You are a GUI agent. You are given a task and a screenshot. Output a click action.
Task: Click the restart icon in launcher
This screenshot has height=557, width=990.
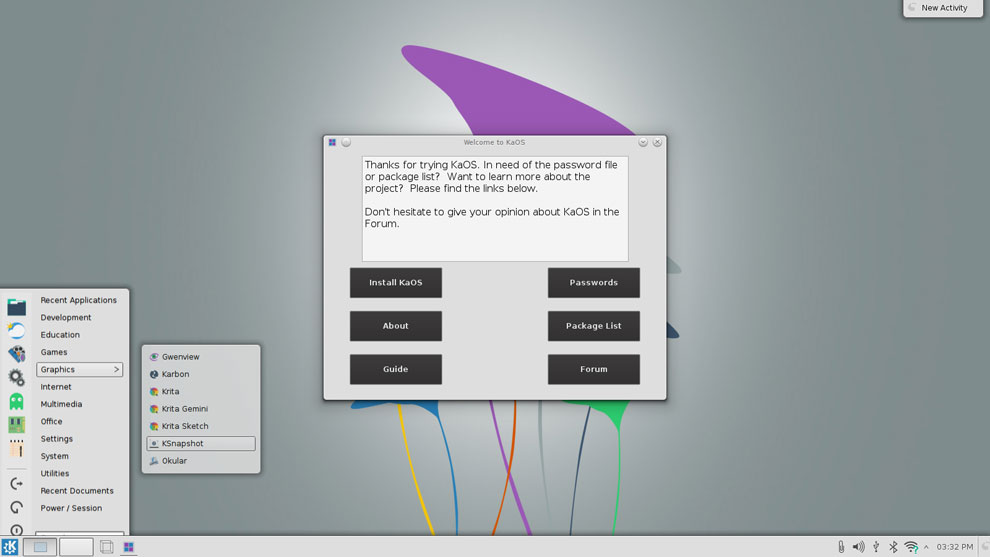[16, 507]
